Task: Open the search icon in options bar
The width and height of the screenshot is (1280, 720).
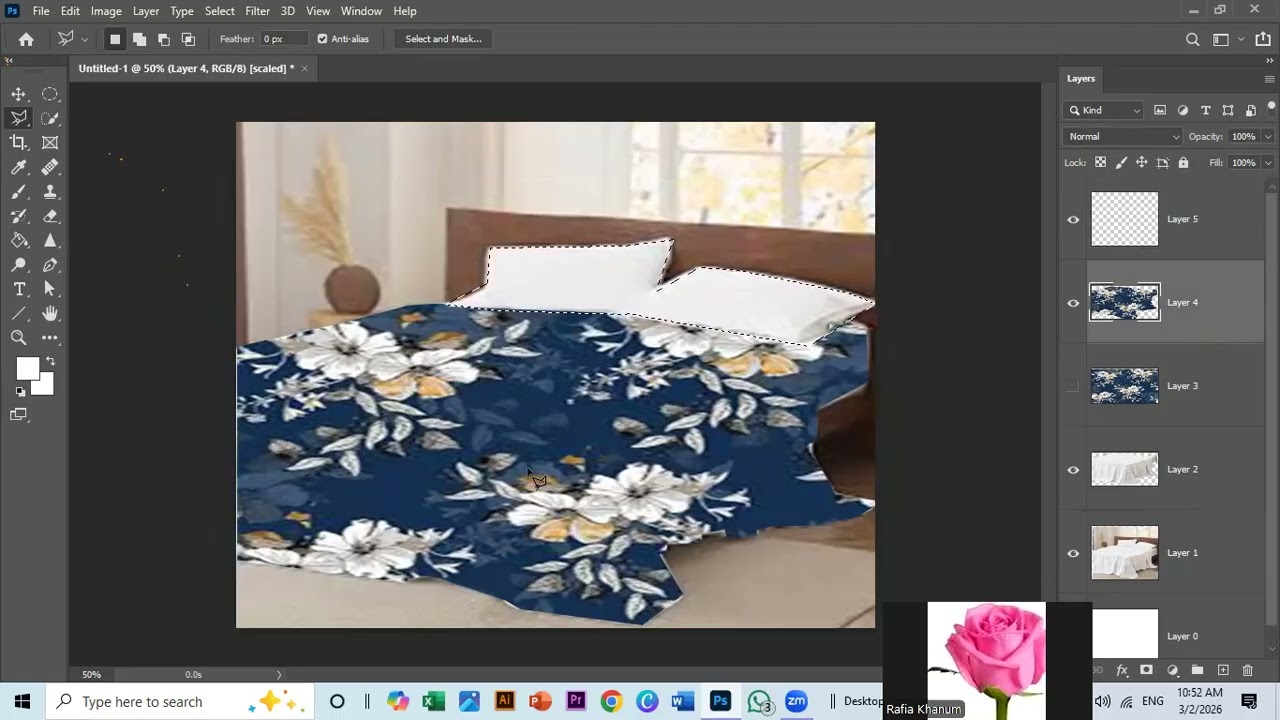Action: point(1192,39)
